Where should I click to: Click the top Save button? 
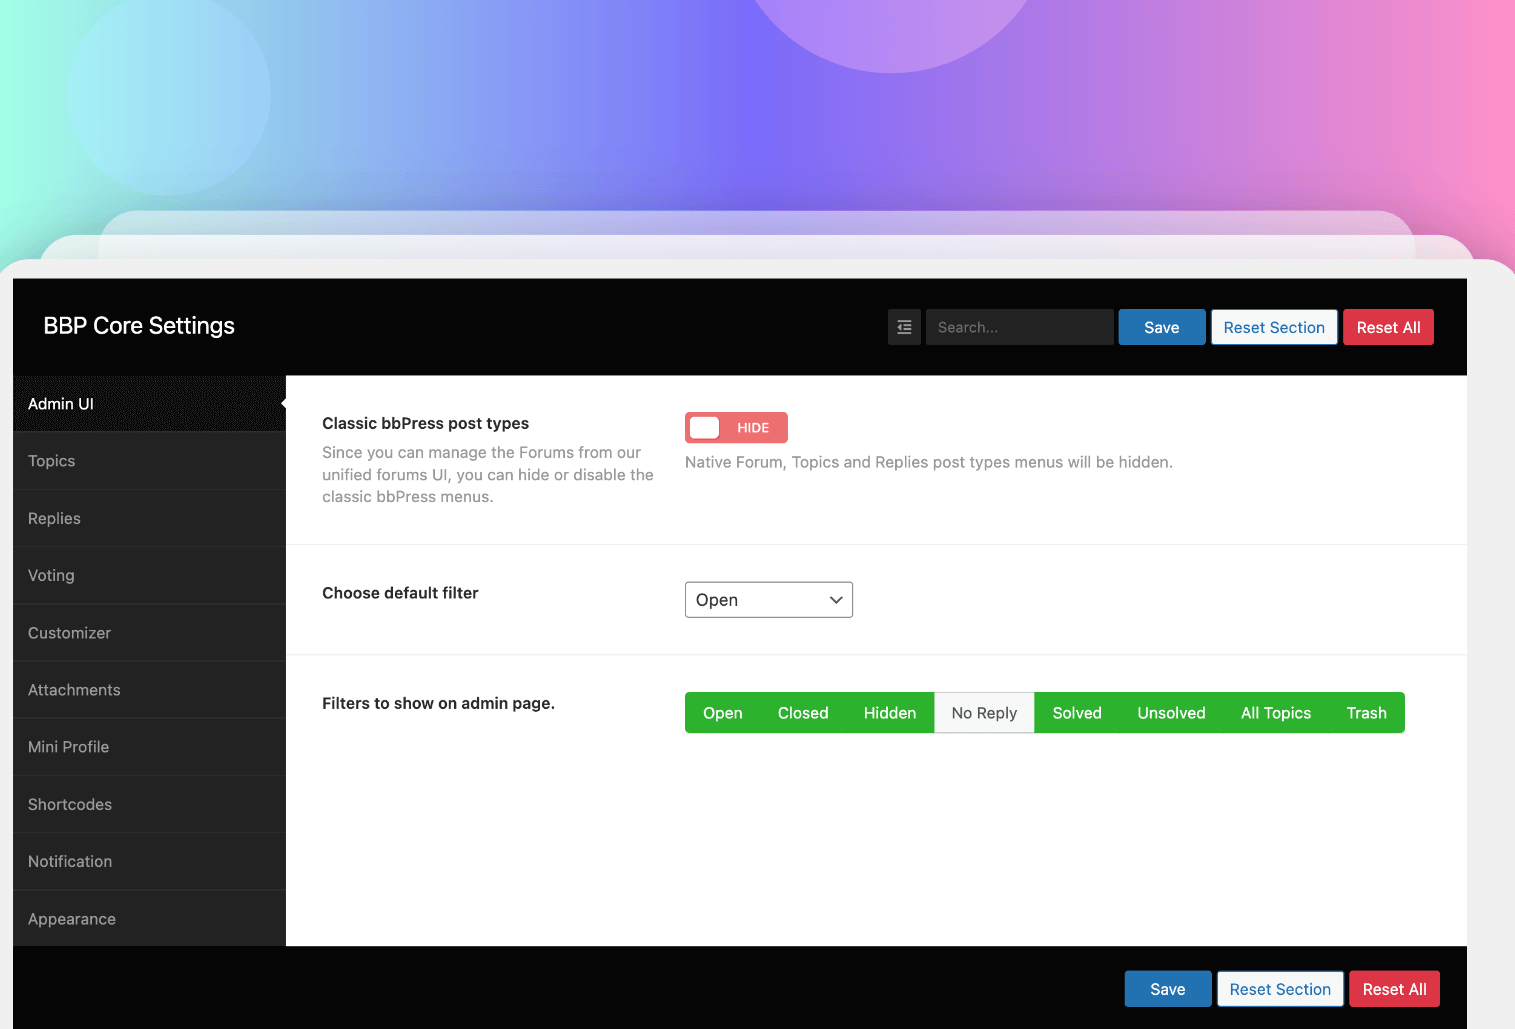pyautogui.click(x=1162, y=327)
